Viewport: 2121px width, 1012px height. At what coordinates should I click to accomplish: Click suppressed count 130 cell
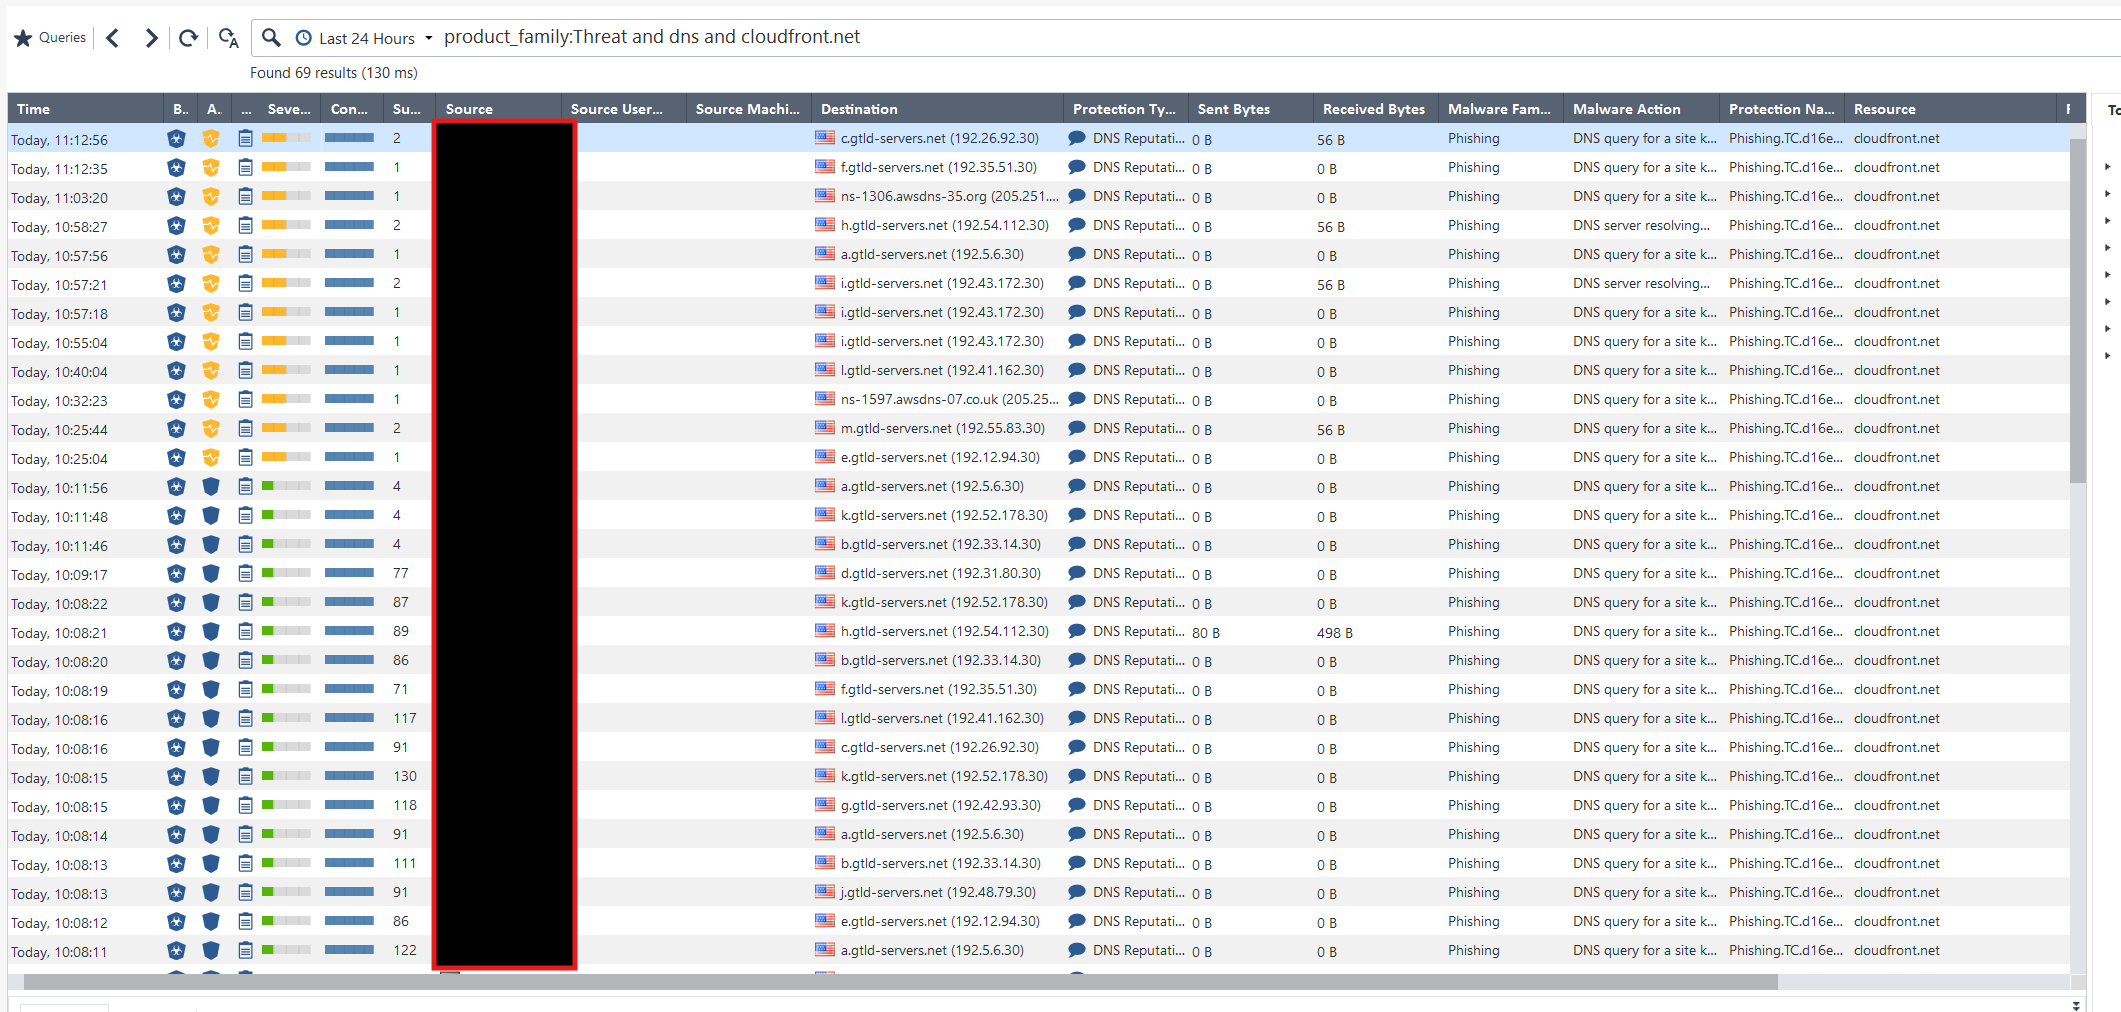[405, 776]
